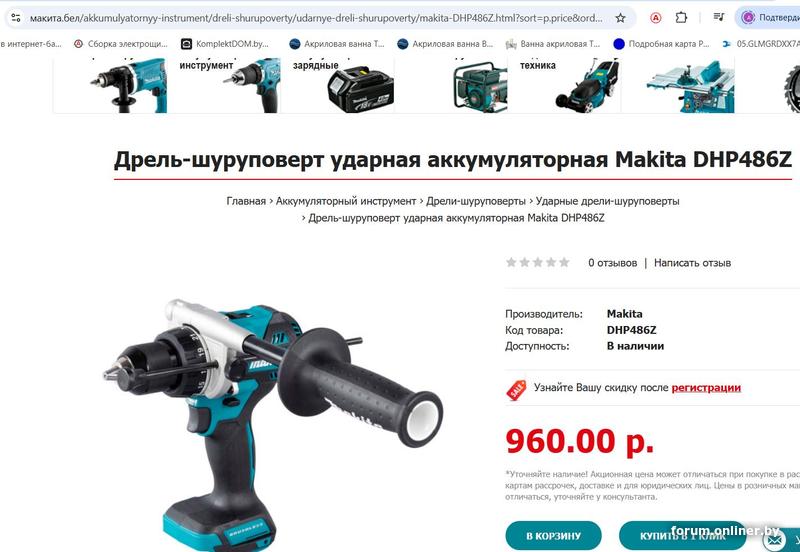Open Сборка электрощи... bookmark
The image size is (800, 552).
(120, 44)
